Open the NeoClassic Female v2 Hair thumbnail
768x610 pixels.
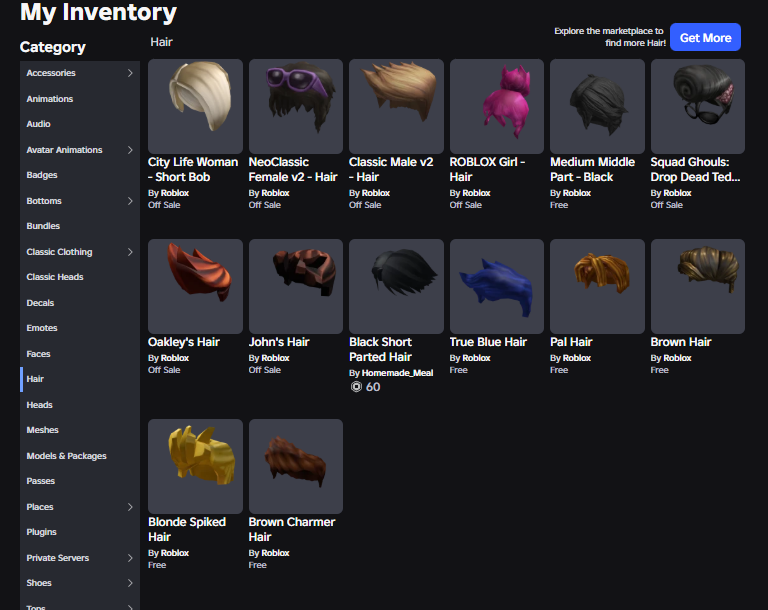(x=296, y=106)
